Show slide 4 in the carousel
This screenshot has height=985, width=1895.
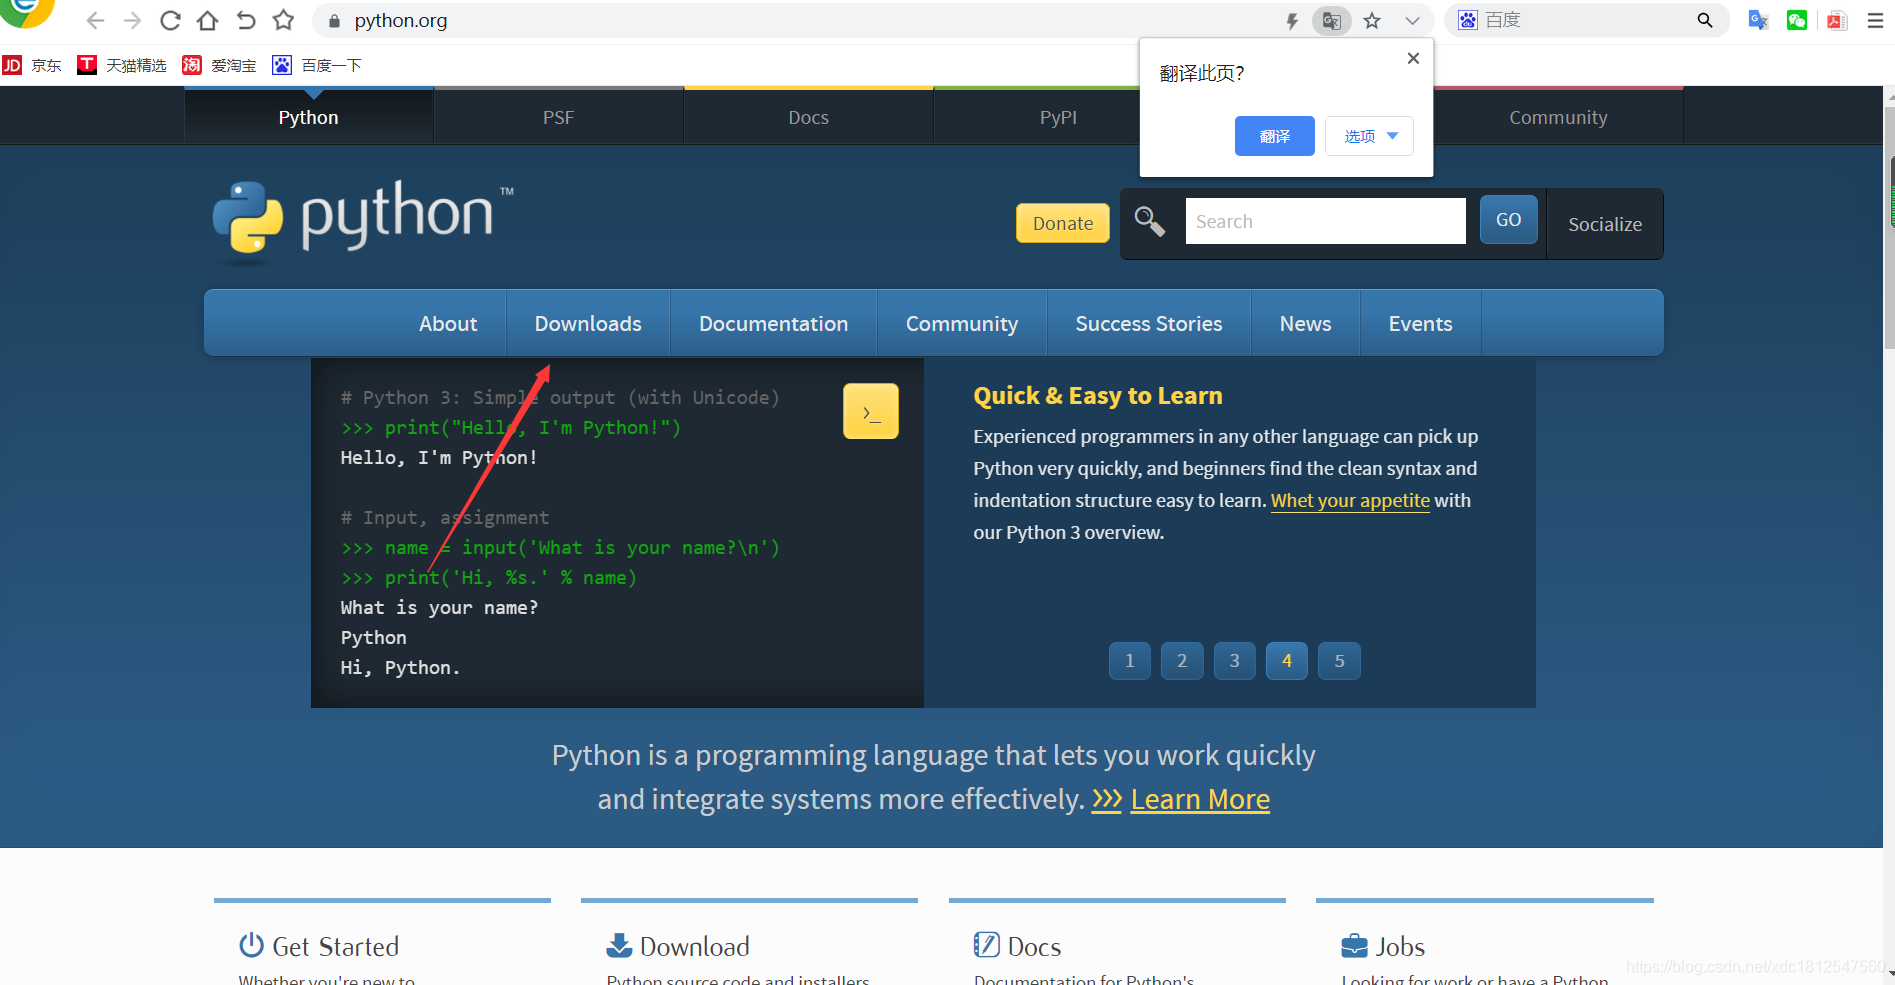(x=1287, y=661)
